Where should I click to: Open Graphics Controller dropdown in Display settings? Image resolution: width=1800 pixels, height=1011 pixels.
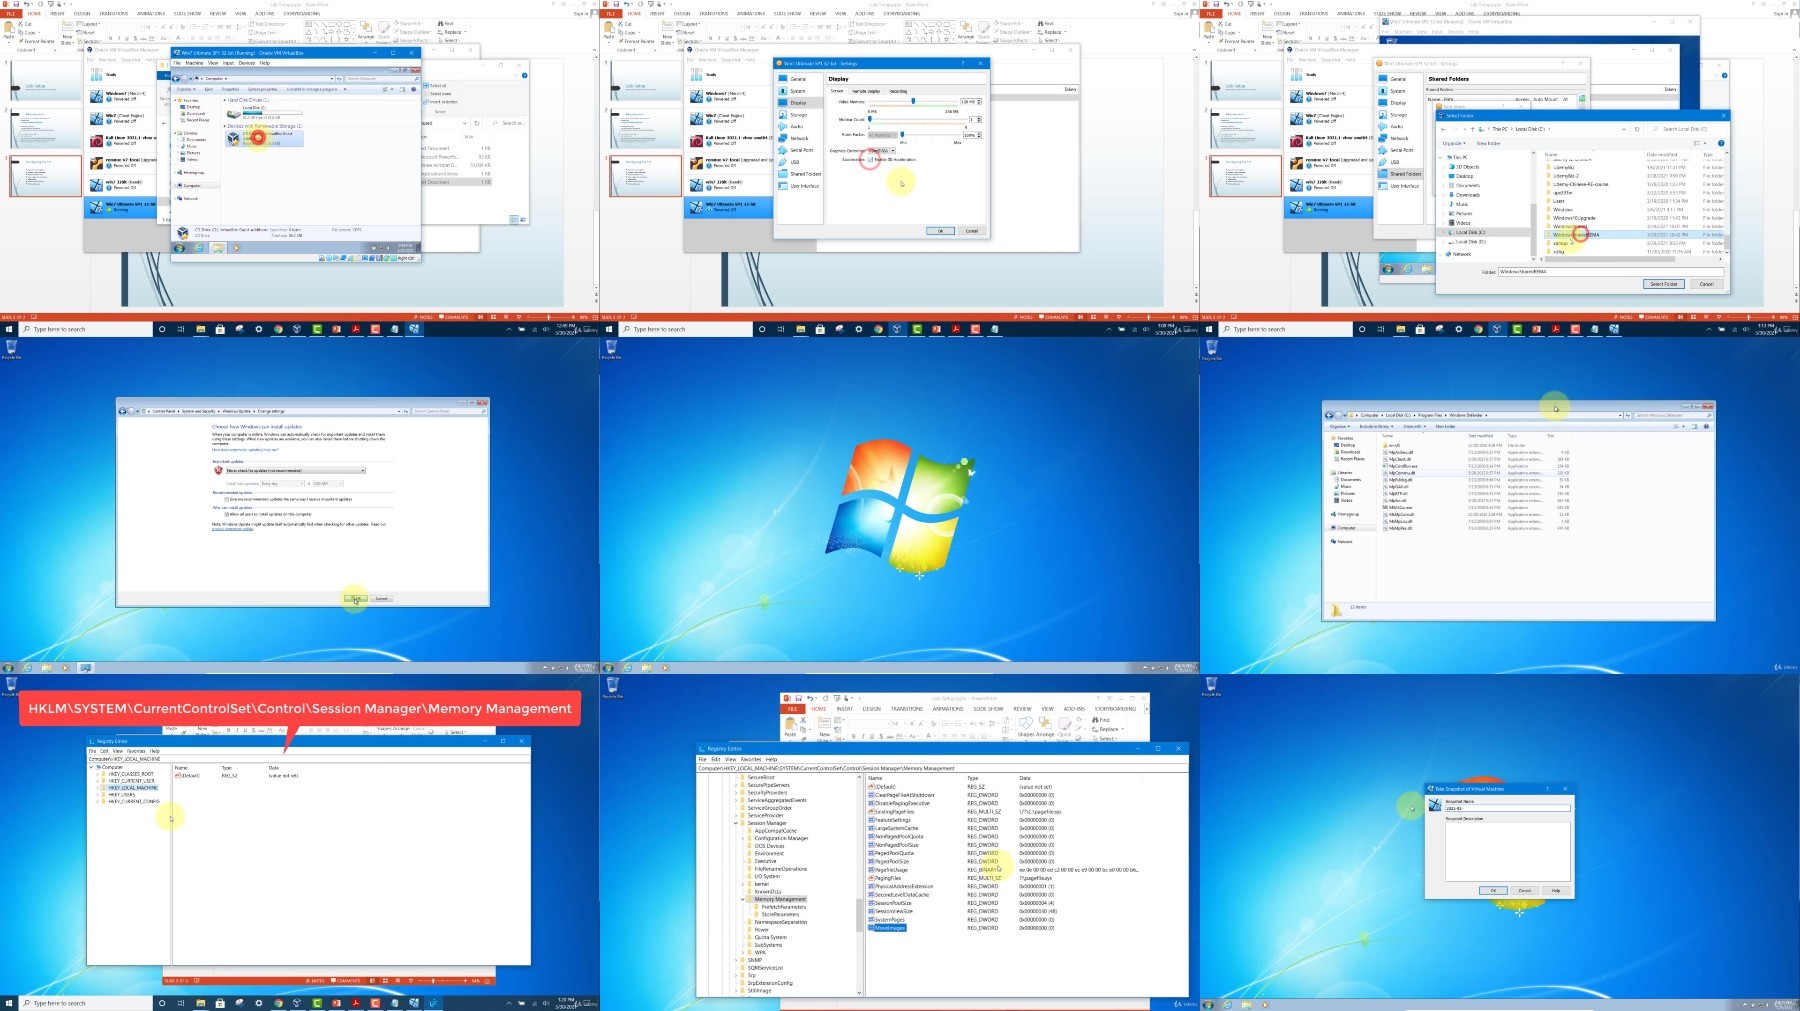pos(882,151)
